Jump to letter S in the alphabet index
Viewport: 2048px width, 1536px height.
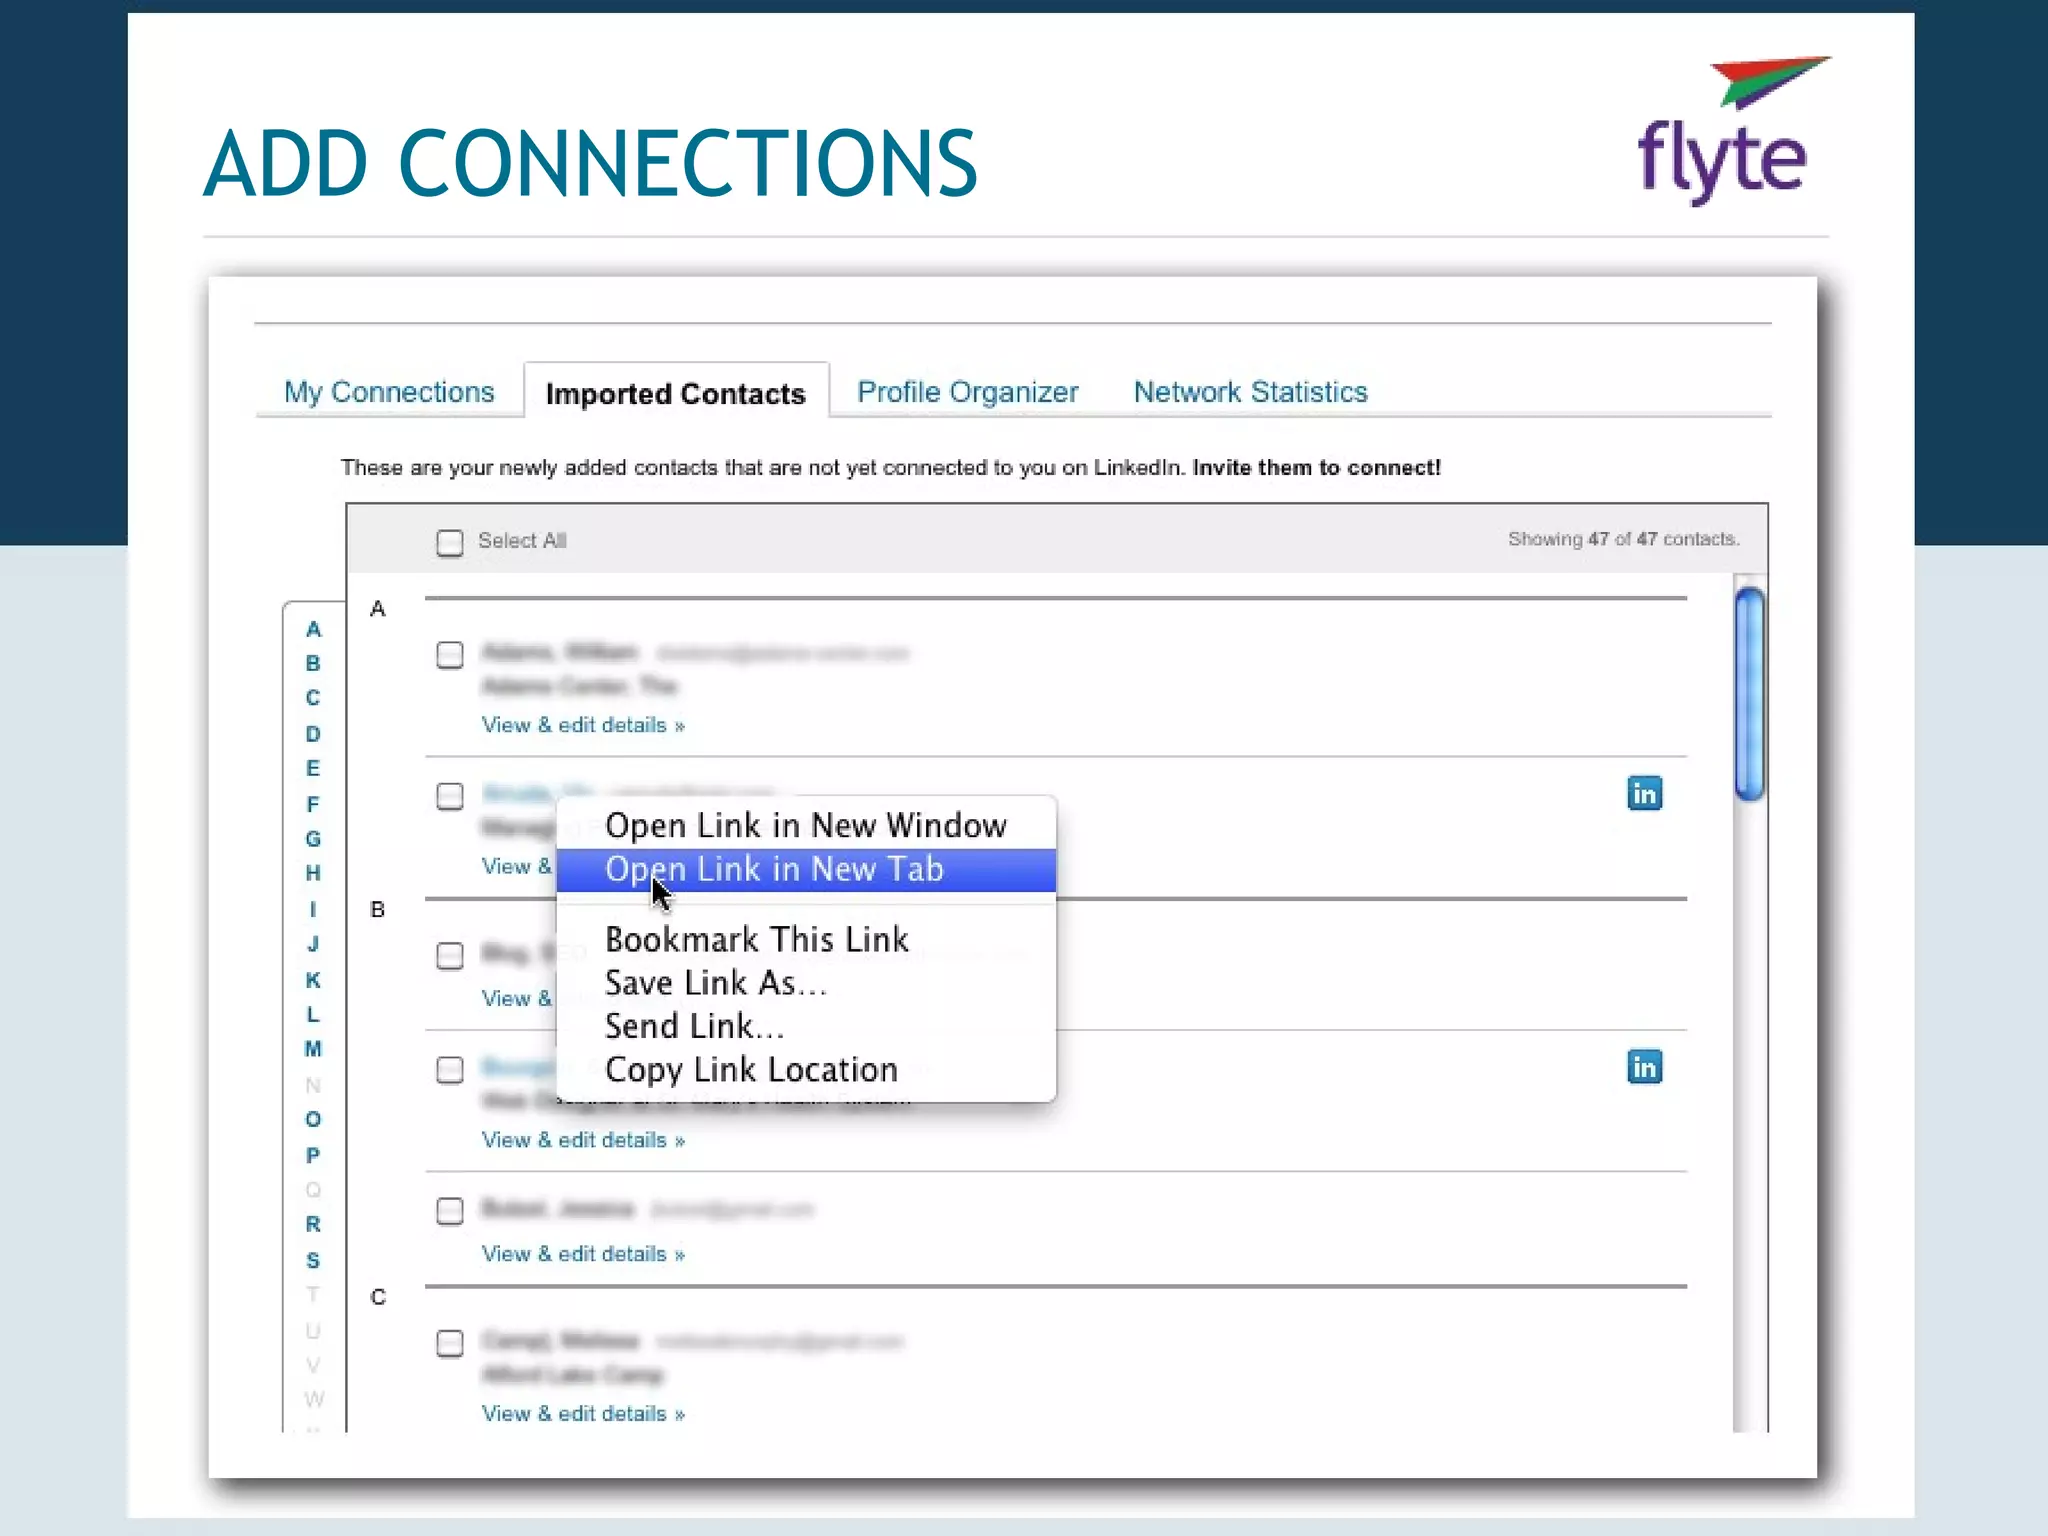[313, 1260]
